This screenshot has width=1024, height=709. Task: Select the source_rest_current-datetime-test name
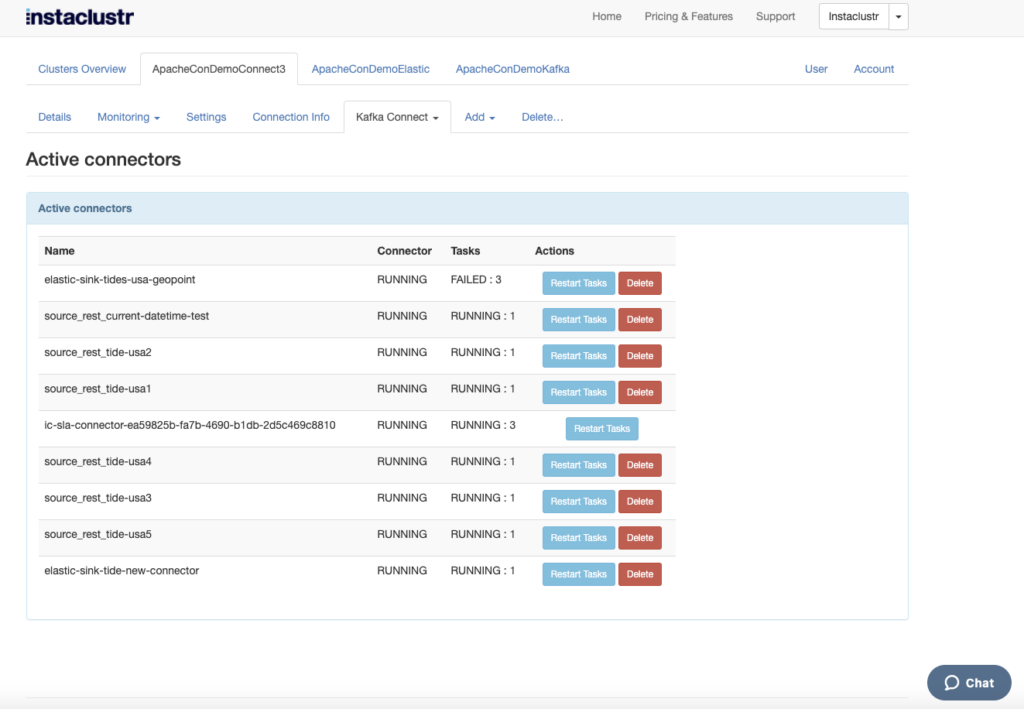pyautogui.click(x=127, y=316)
